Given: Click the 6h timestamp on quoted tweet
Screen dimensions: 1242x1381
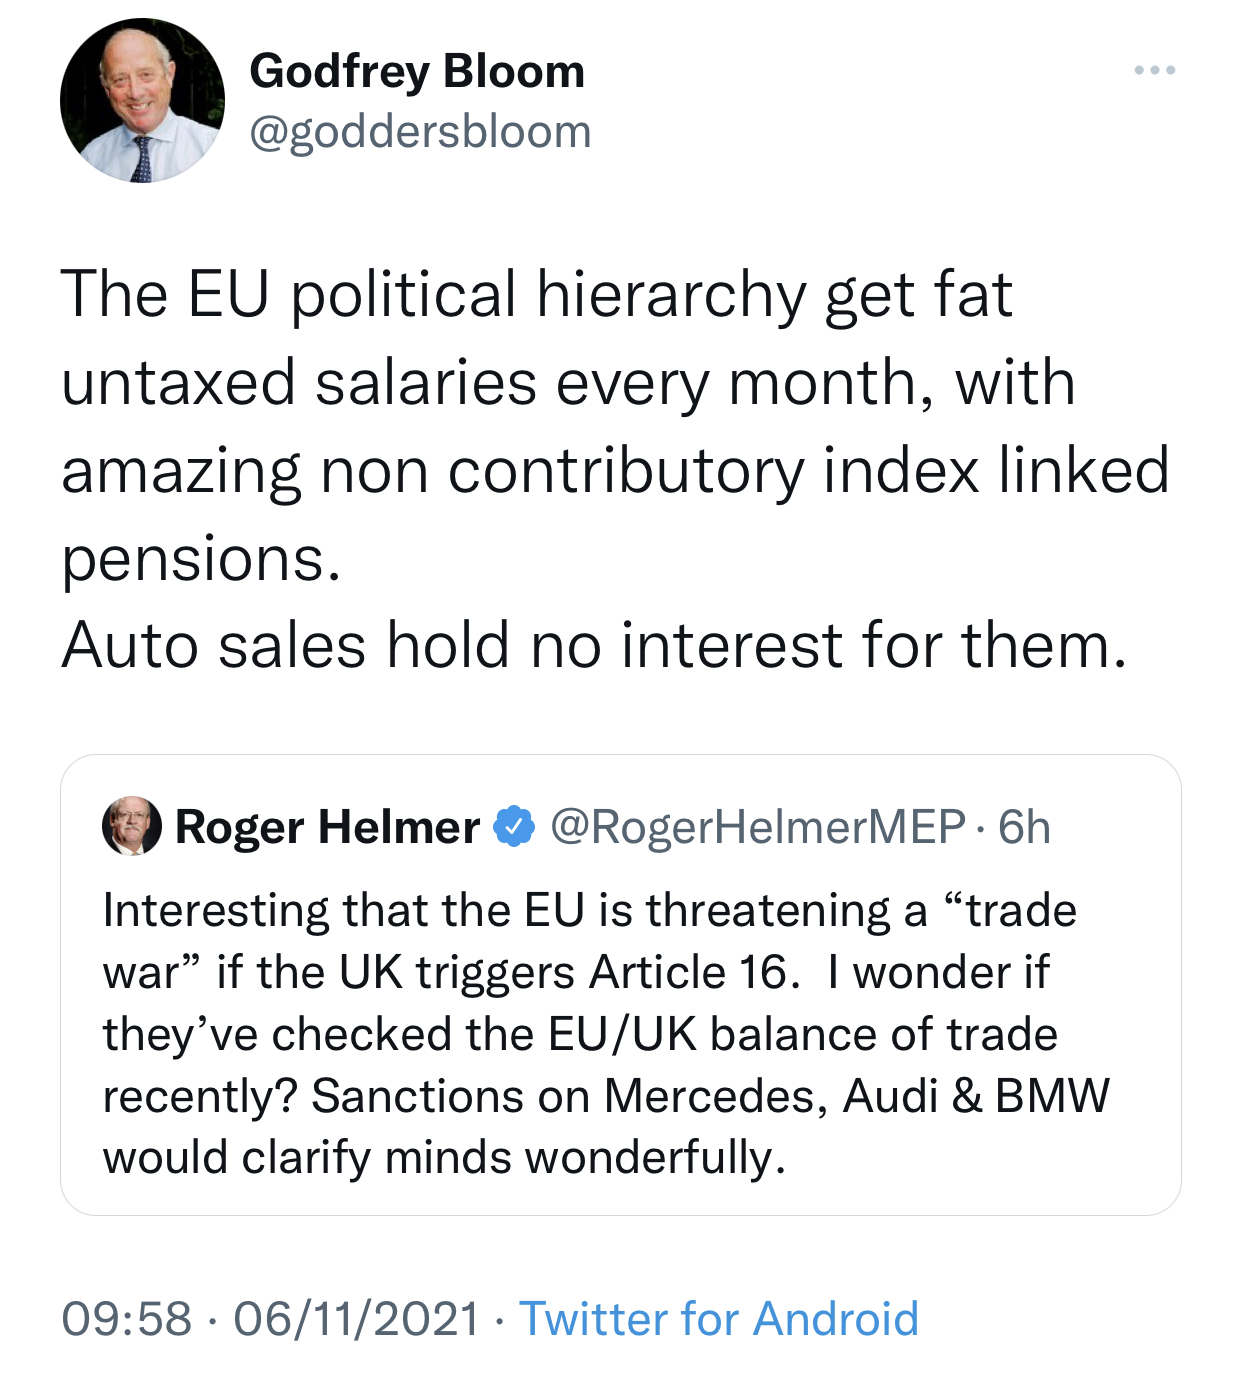Looking at the screenshot, I should click(x=1025, y=827).
